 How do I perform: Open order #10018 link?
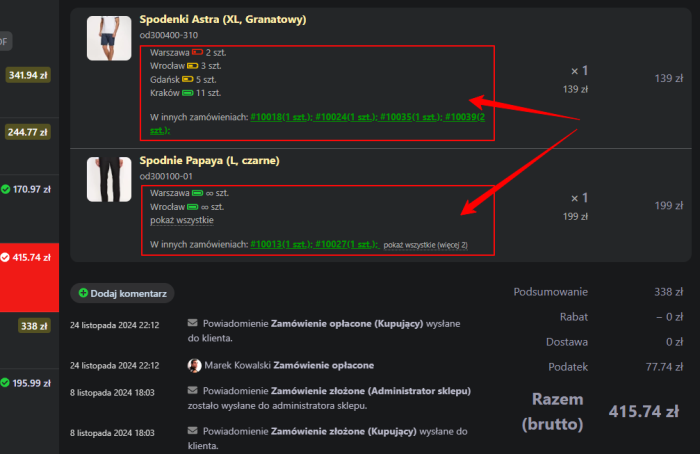(x=280, y=118)
